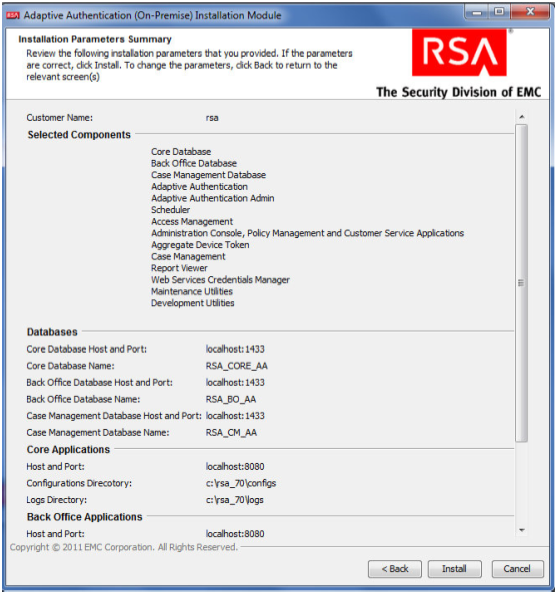
Task: Click the Report Viewer entry
Action: 179,268
